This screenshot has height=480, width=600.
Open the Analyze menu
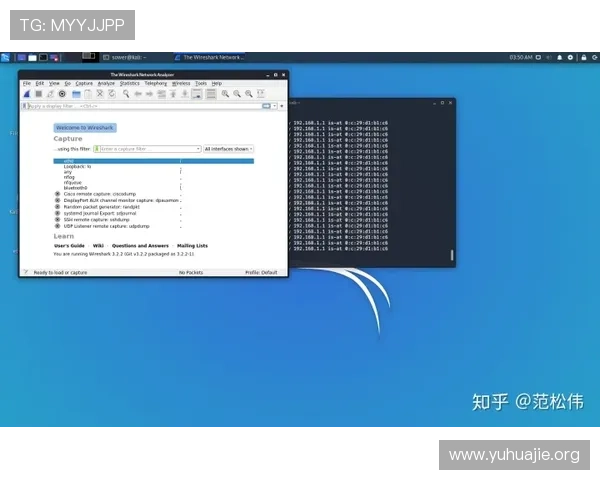[x=106, y=83]
